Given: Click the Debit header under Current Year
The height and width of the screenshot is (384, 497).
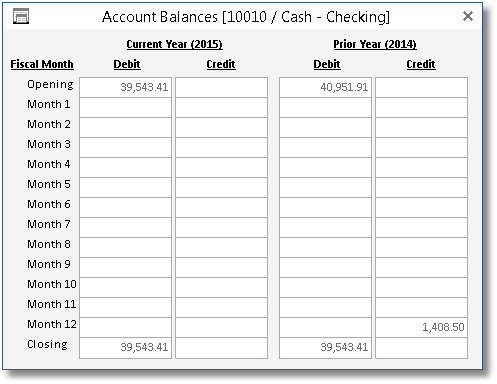Looking at the screenshot, I should [x=127, y=64].
